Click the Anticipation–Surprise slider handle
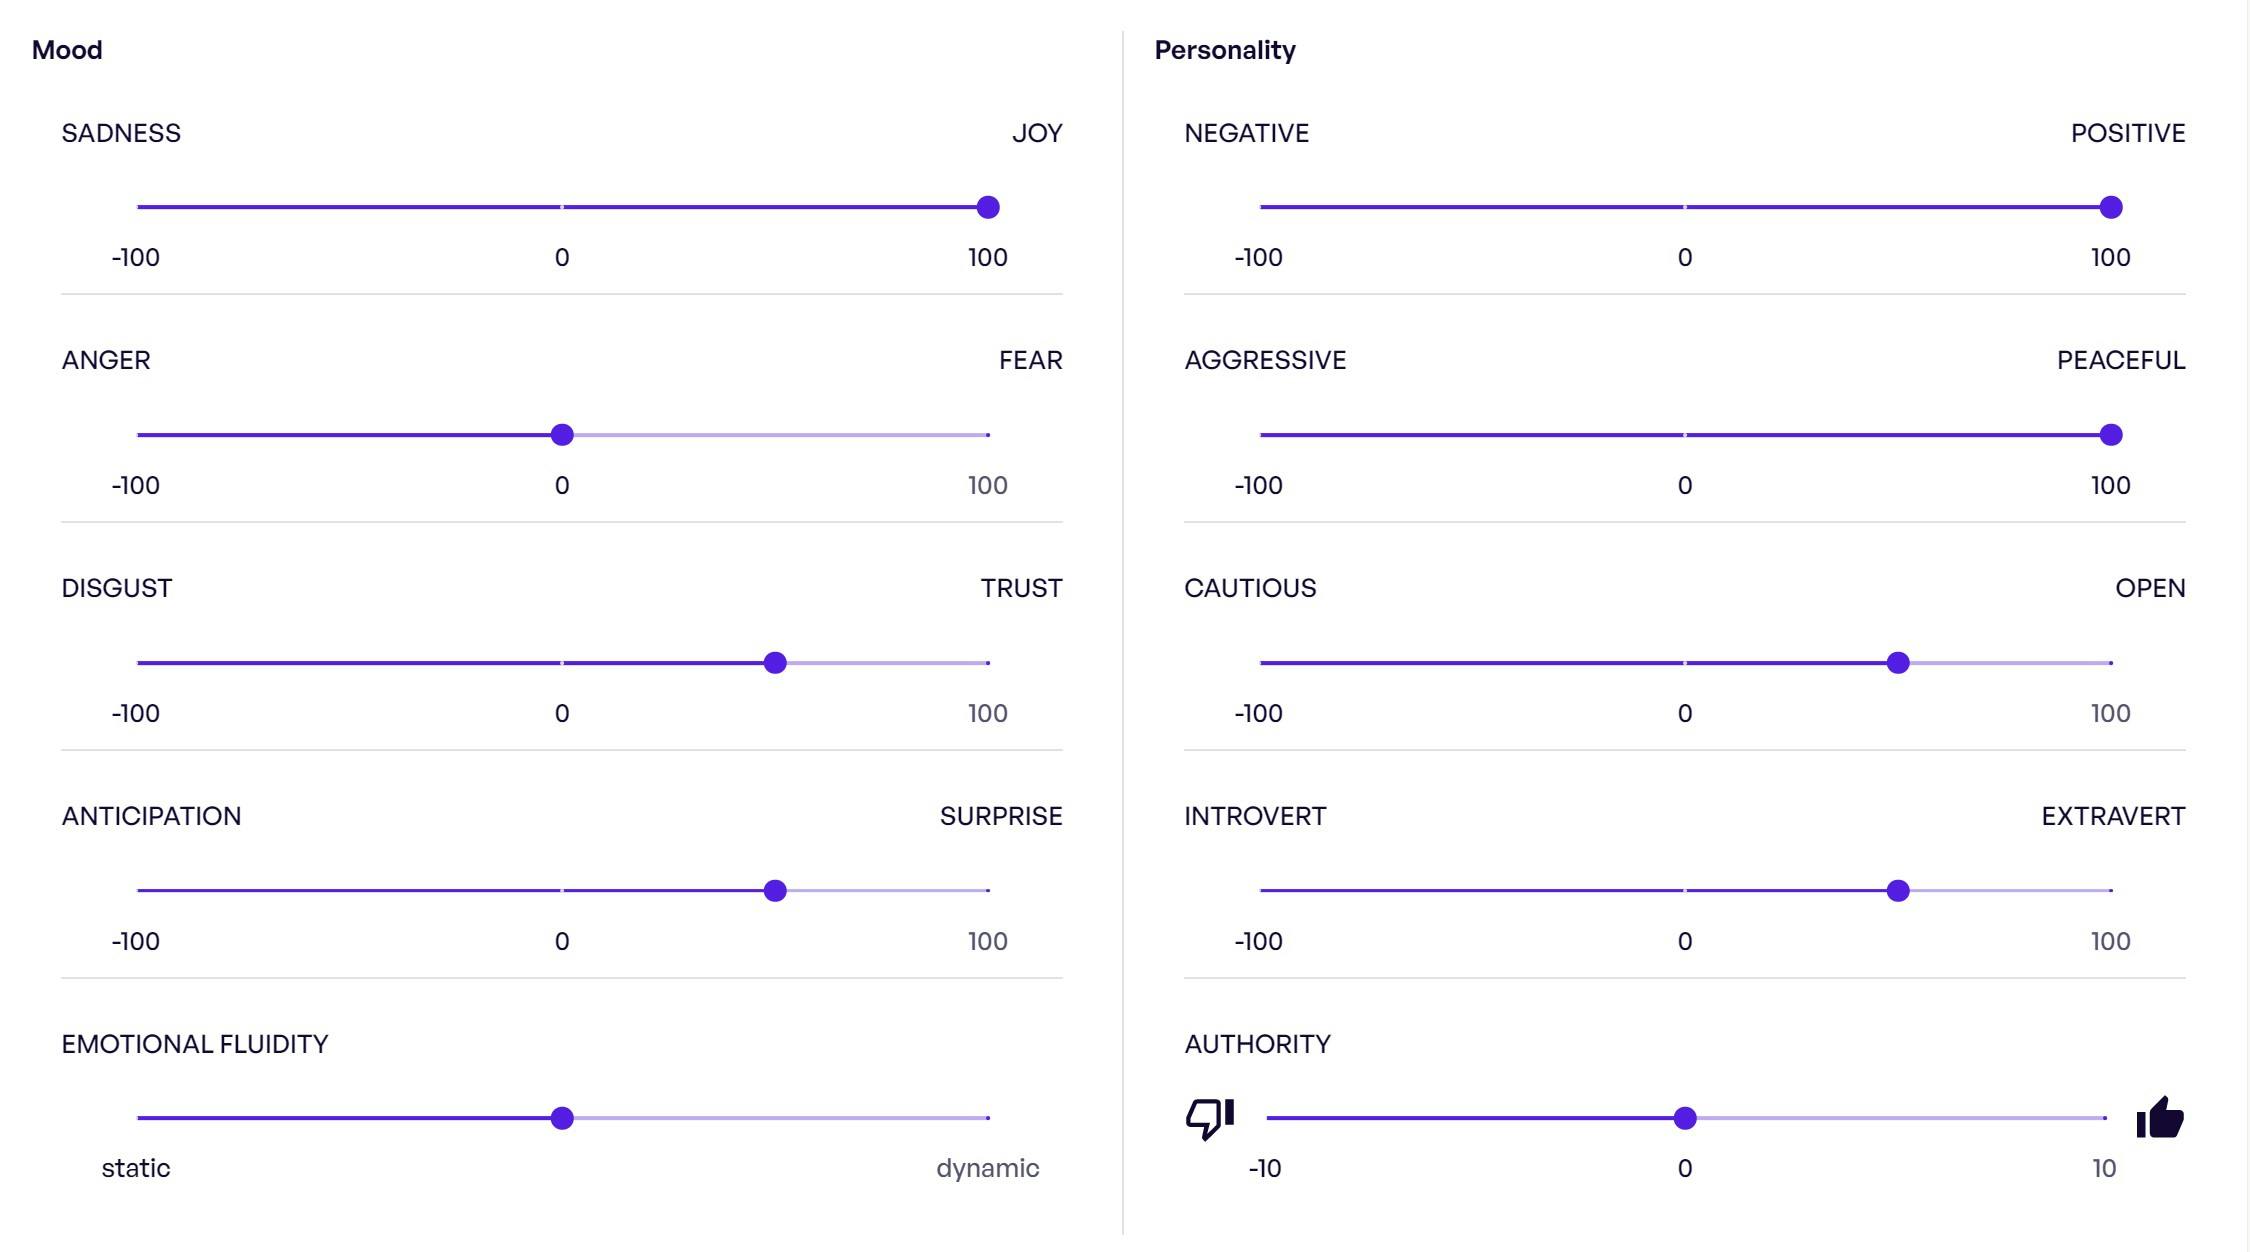Viewport: 2250px width, 1252px height. [x=775, y=891]
